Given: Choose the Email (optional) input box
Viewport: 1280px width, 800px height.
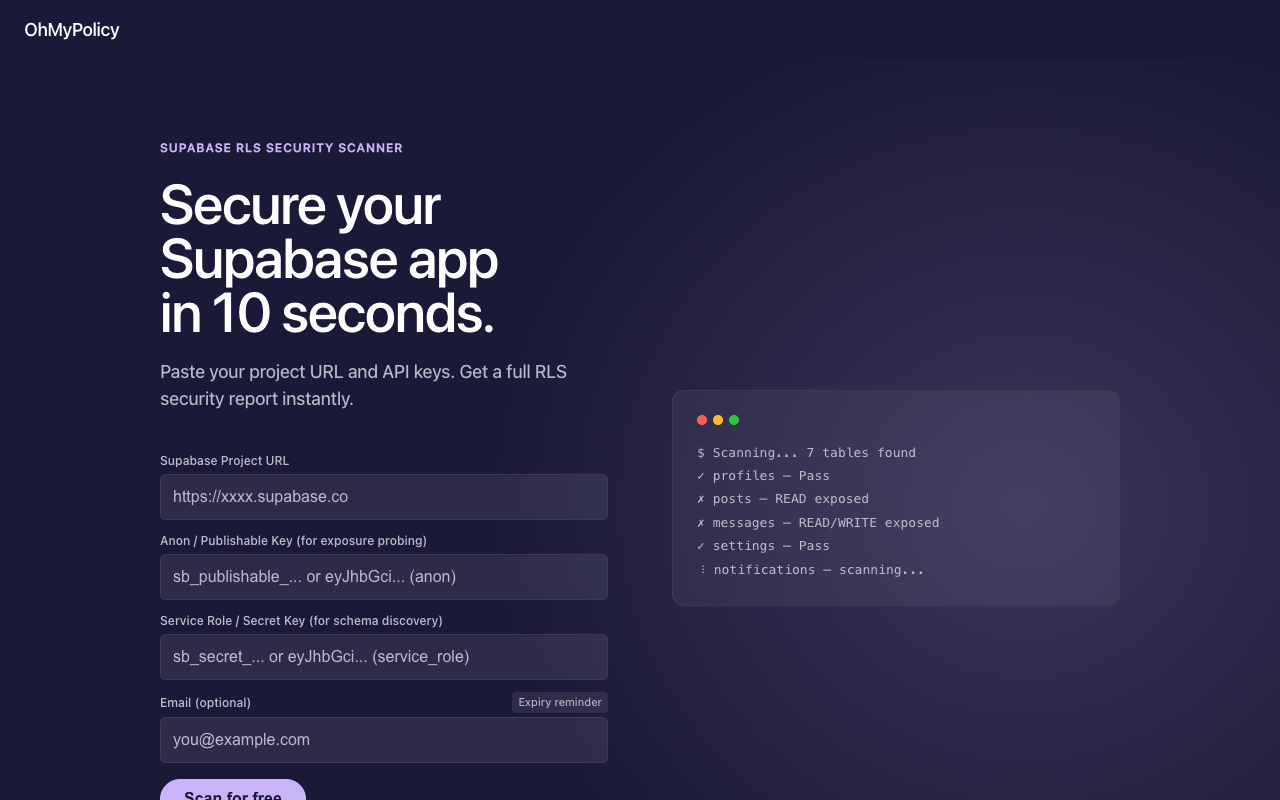Looking at the screenshot, I should coord(384,740).
